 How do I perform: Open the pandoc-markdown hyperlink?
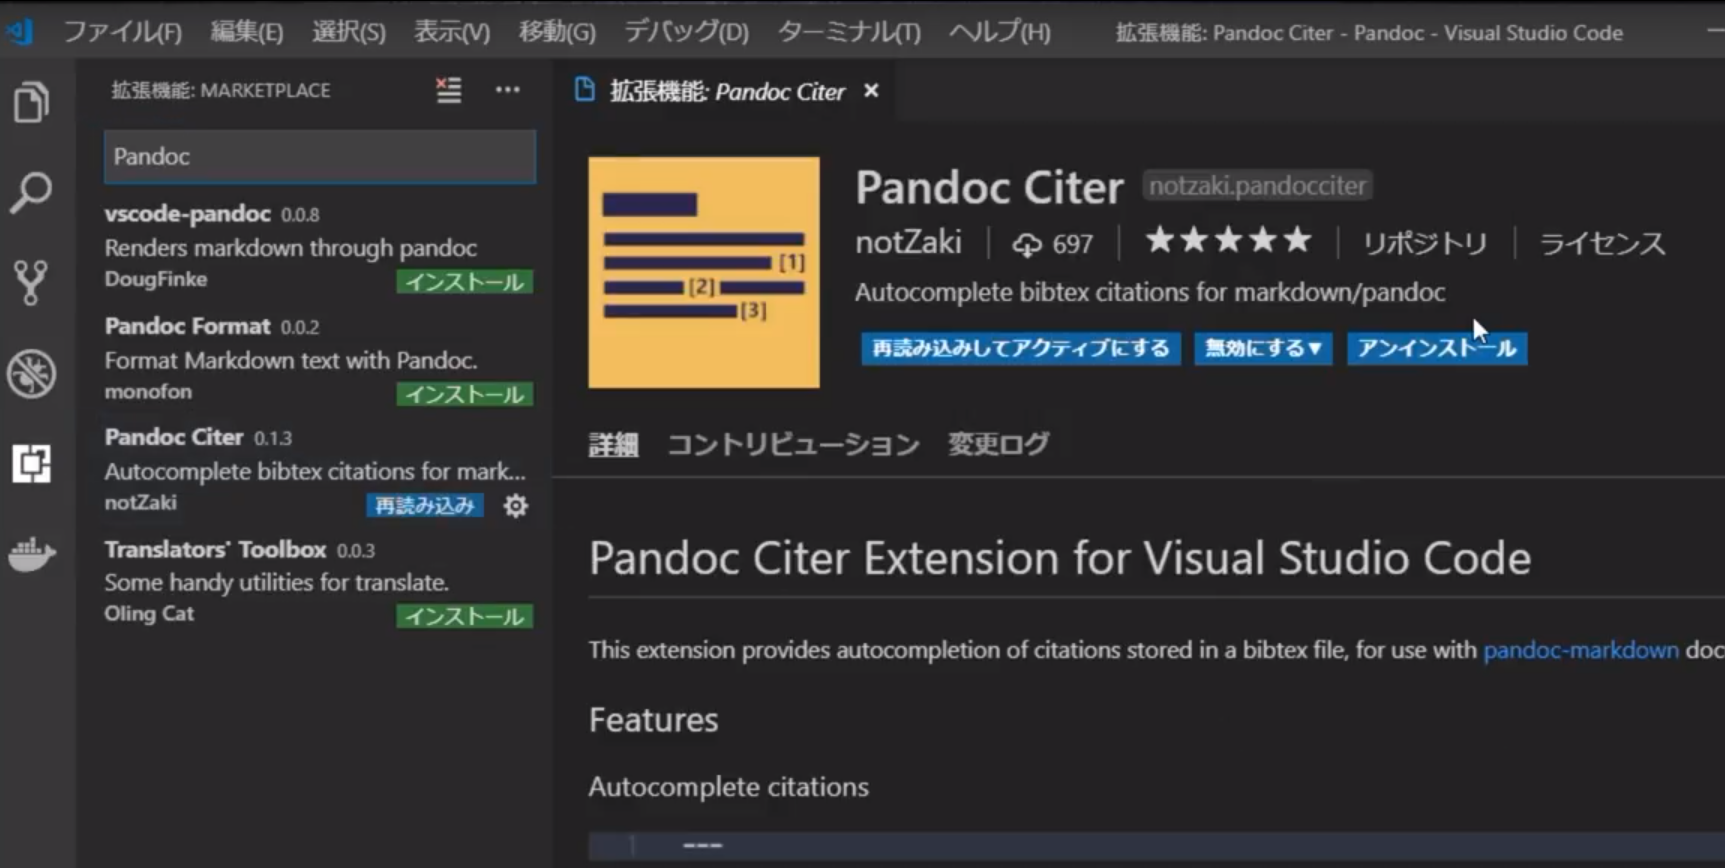pyautogui.click(x=1580, y=650)
